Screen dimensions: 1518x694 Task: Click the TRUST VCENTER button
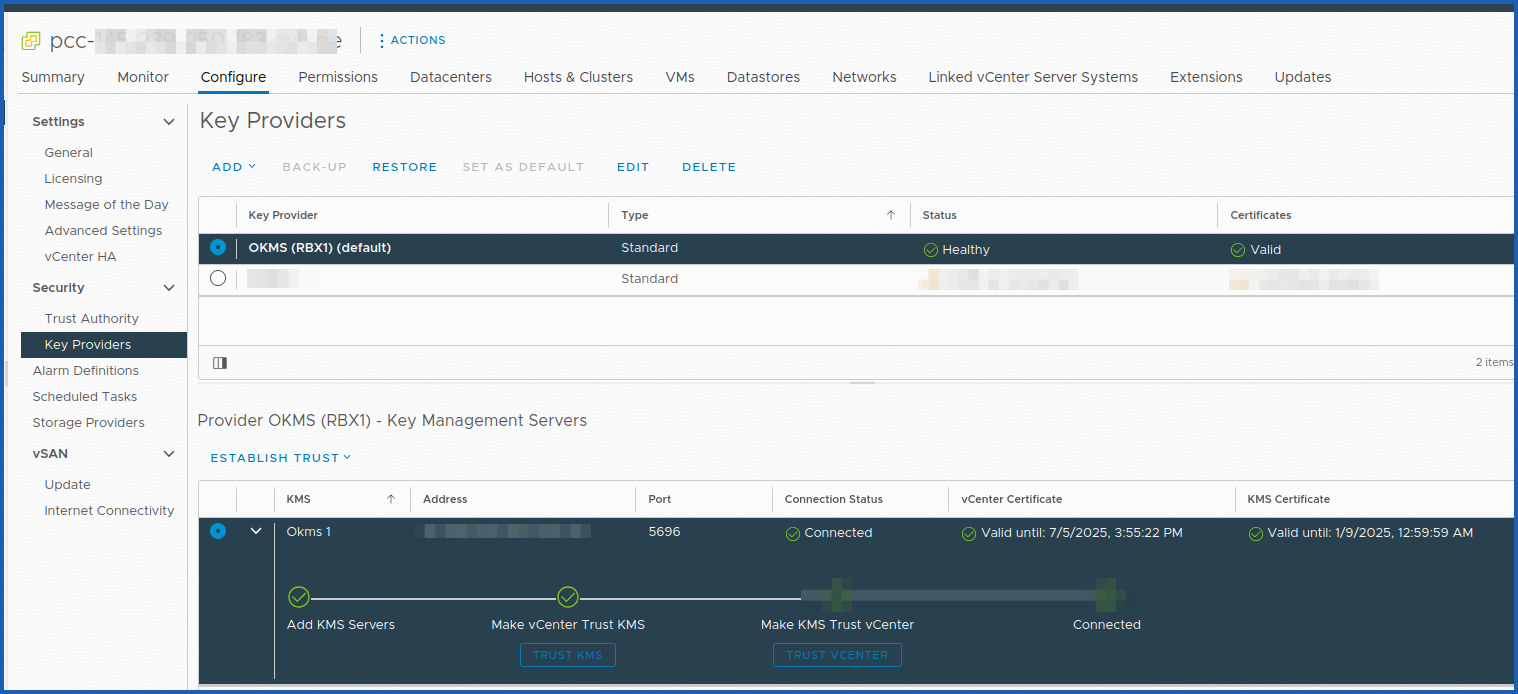(x=837, y=655)
